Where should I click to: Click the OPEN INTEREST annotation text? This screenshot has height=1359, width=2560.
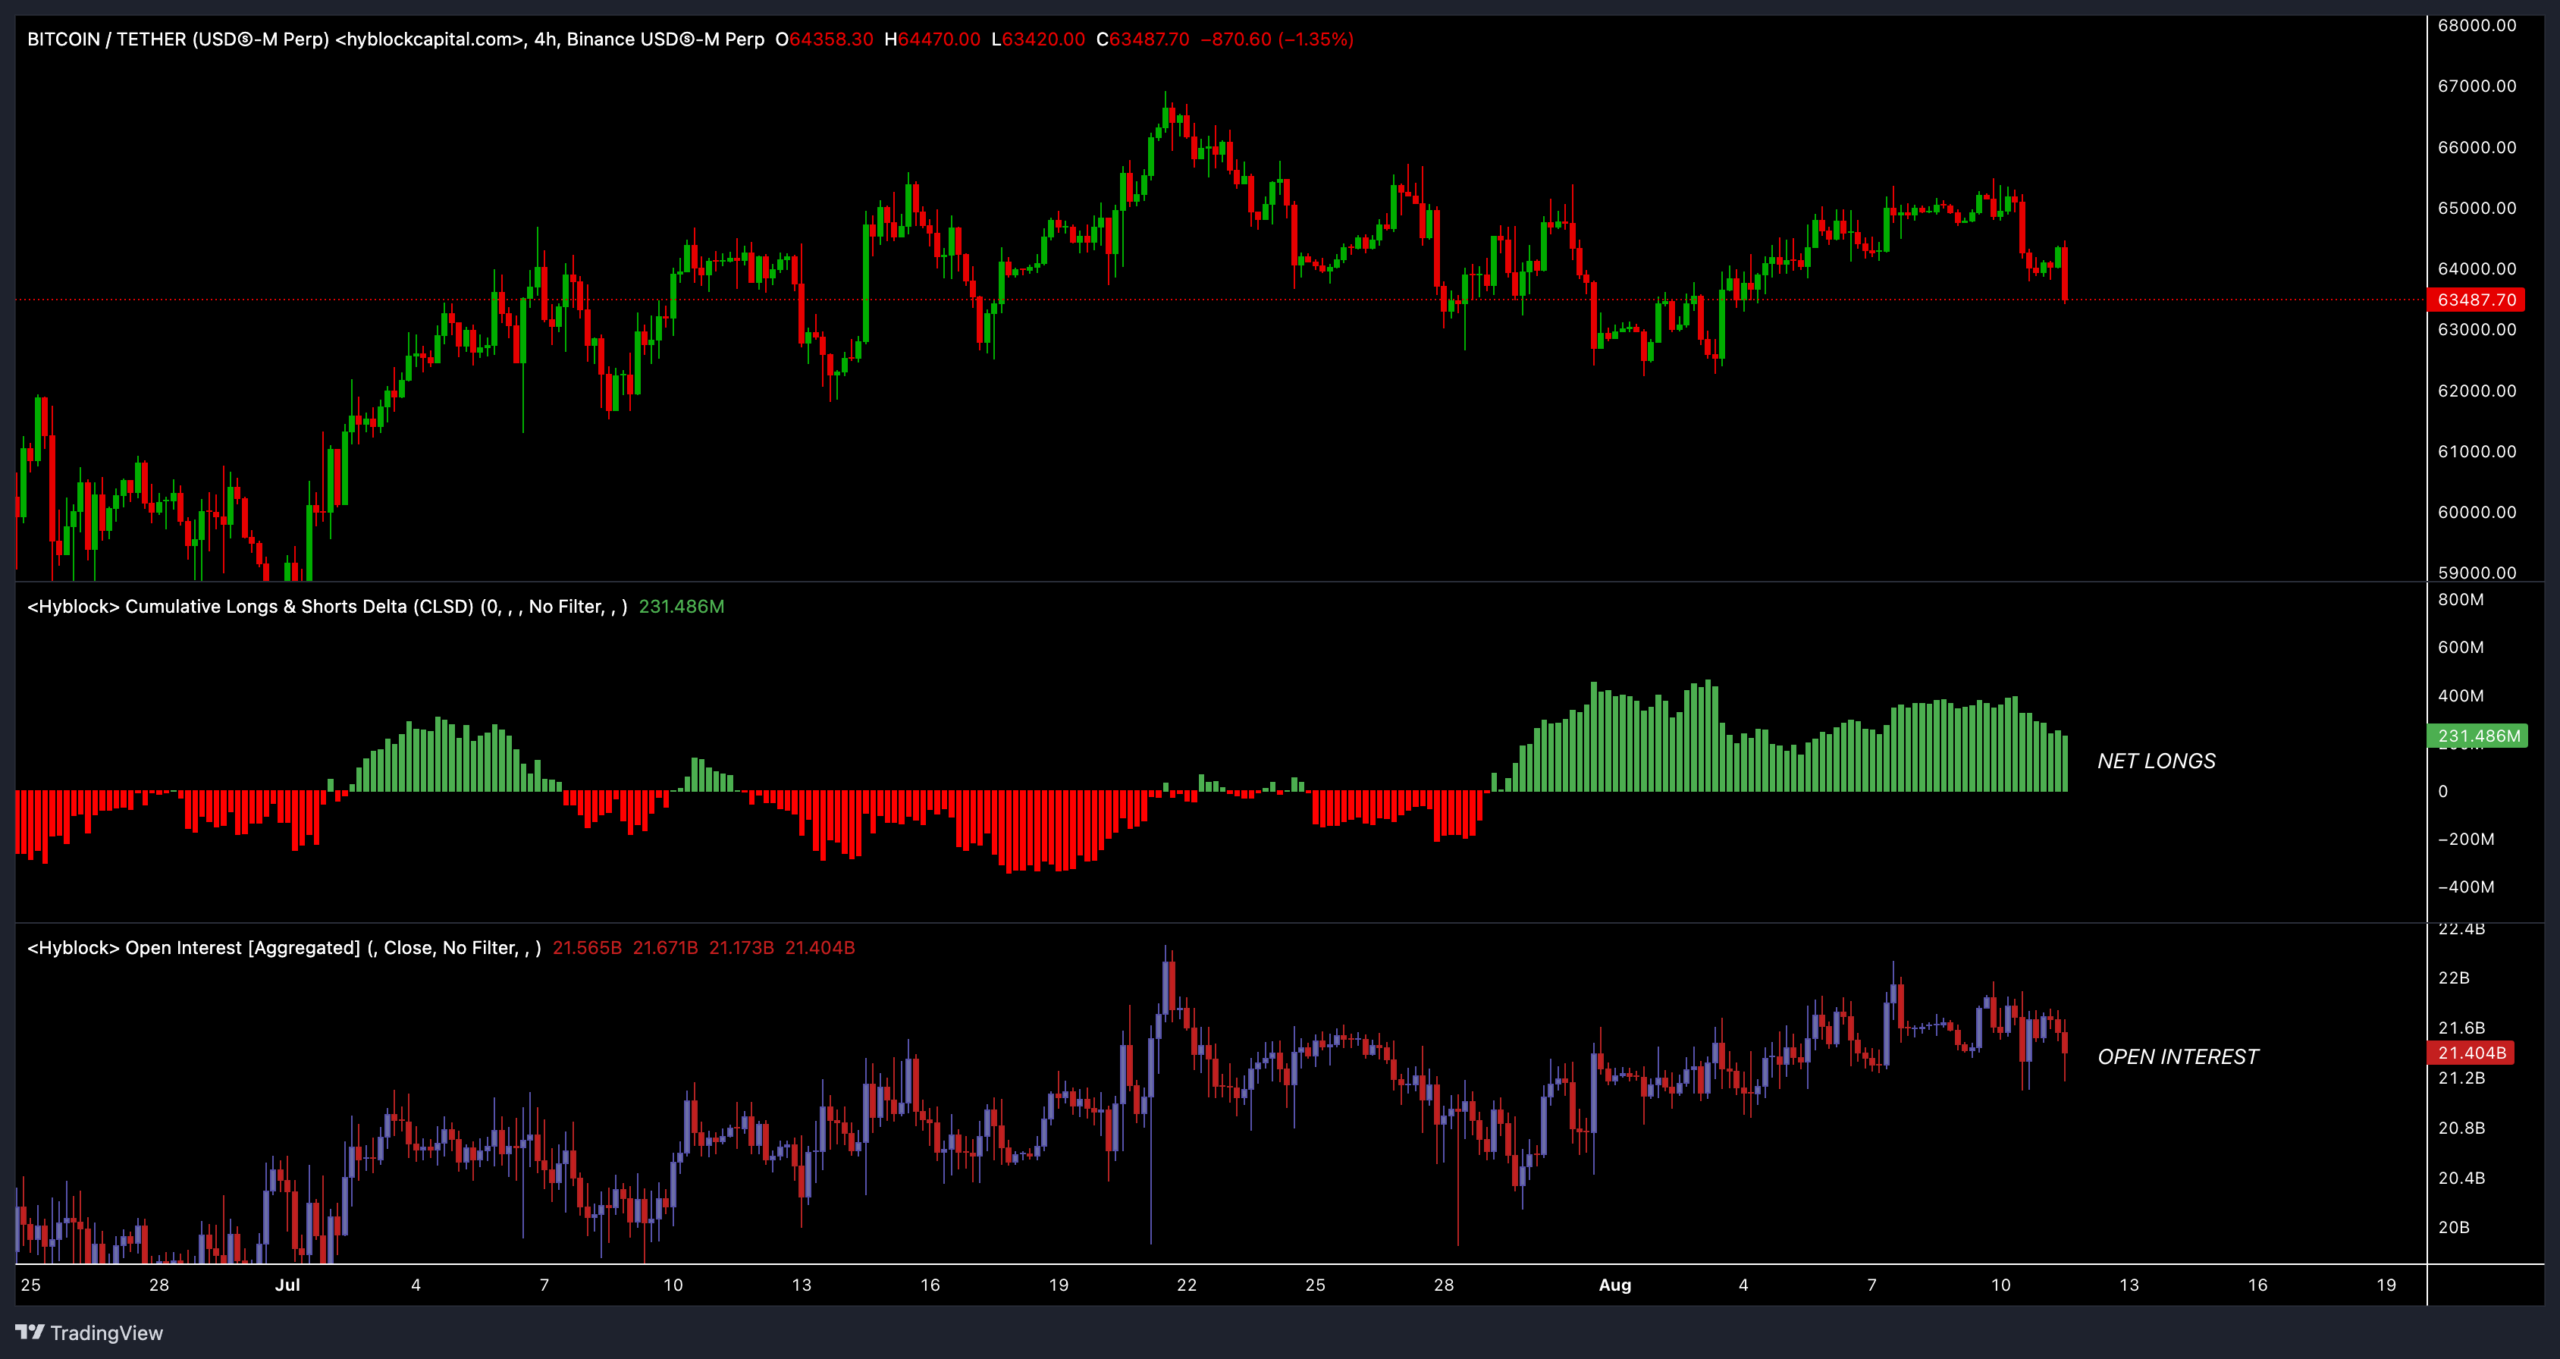pyautogui.click(x=2178, y=1057)
